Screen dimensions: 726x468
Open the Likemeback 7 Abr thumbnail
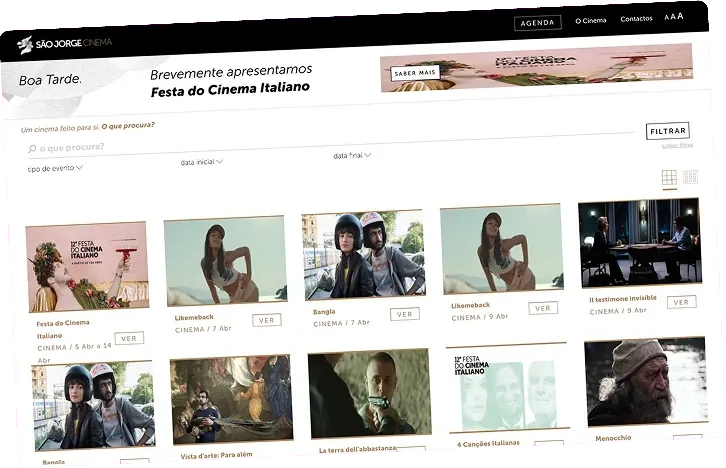[225, 261]
